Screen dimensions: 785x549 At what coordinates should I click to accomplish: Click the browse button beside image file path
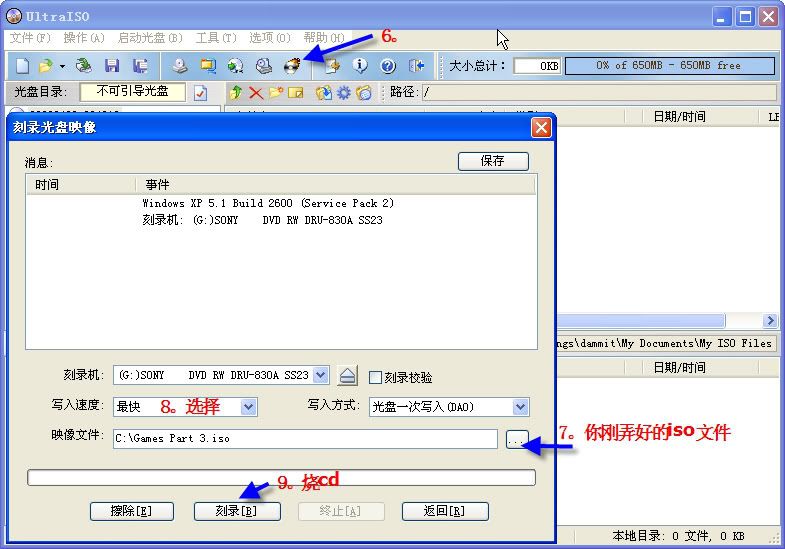515,439
